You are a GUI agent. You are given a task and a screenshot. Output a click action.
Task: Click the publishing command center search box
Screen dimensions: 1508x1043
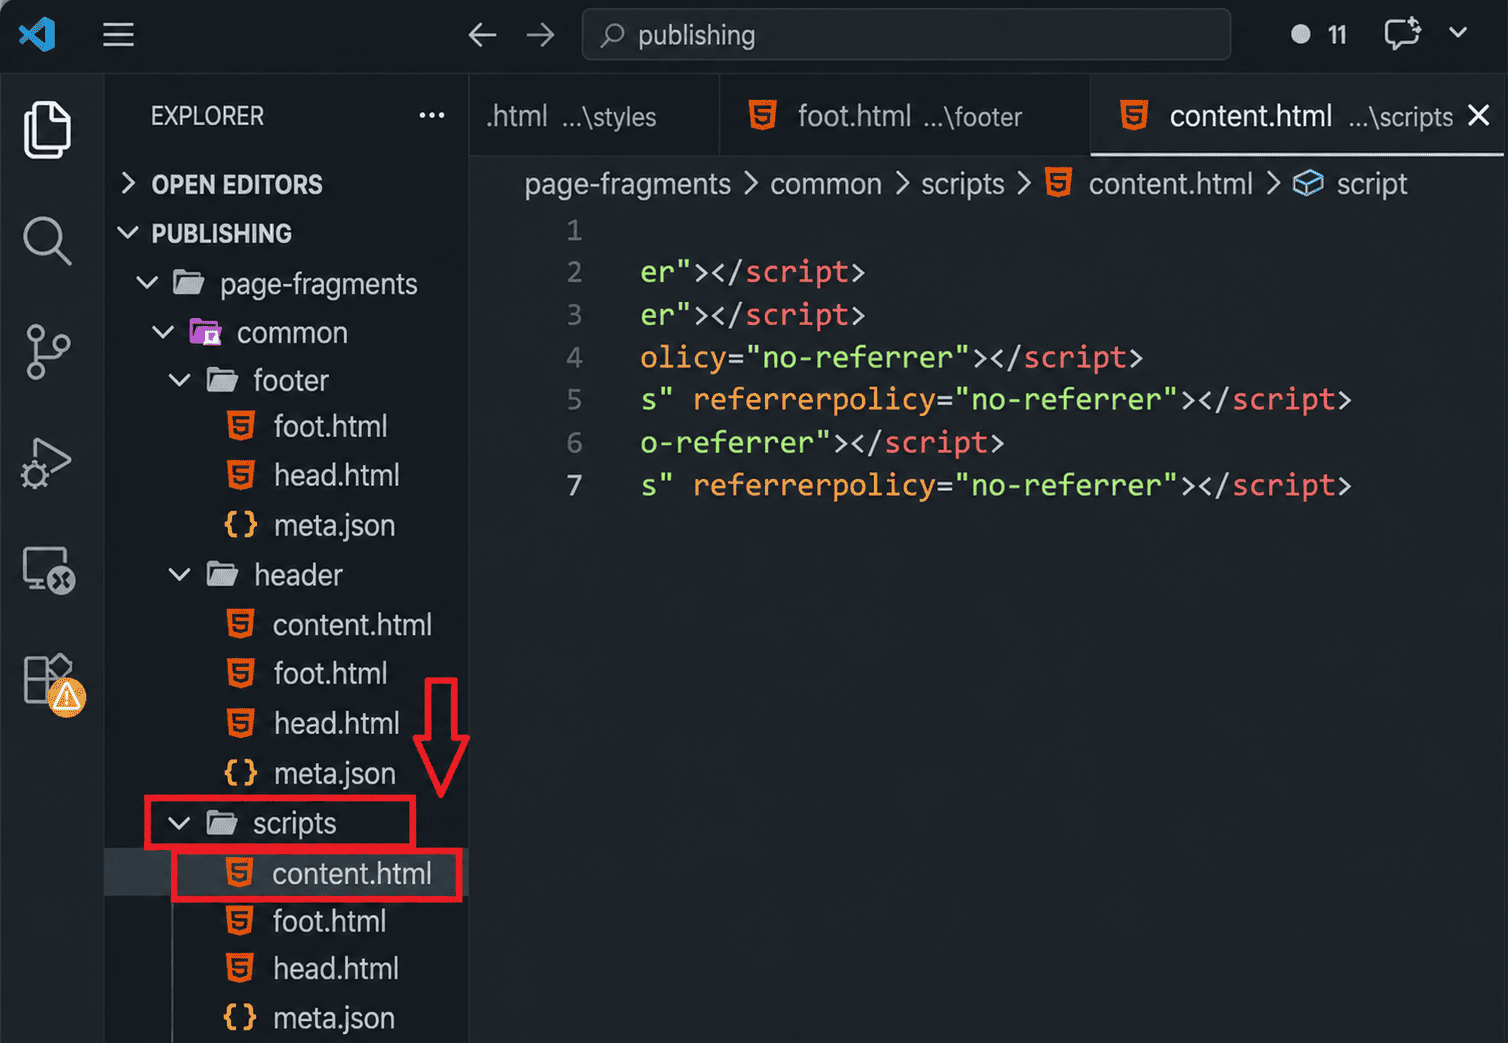[x=906, y=35]
